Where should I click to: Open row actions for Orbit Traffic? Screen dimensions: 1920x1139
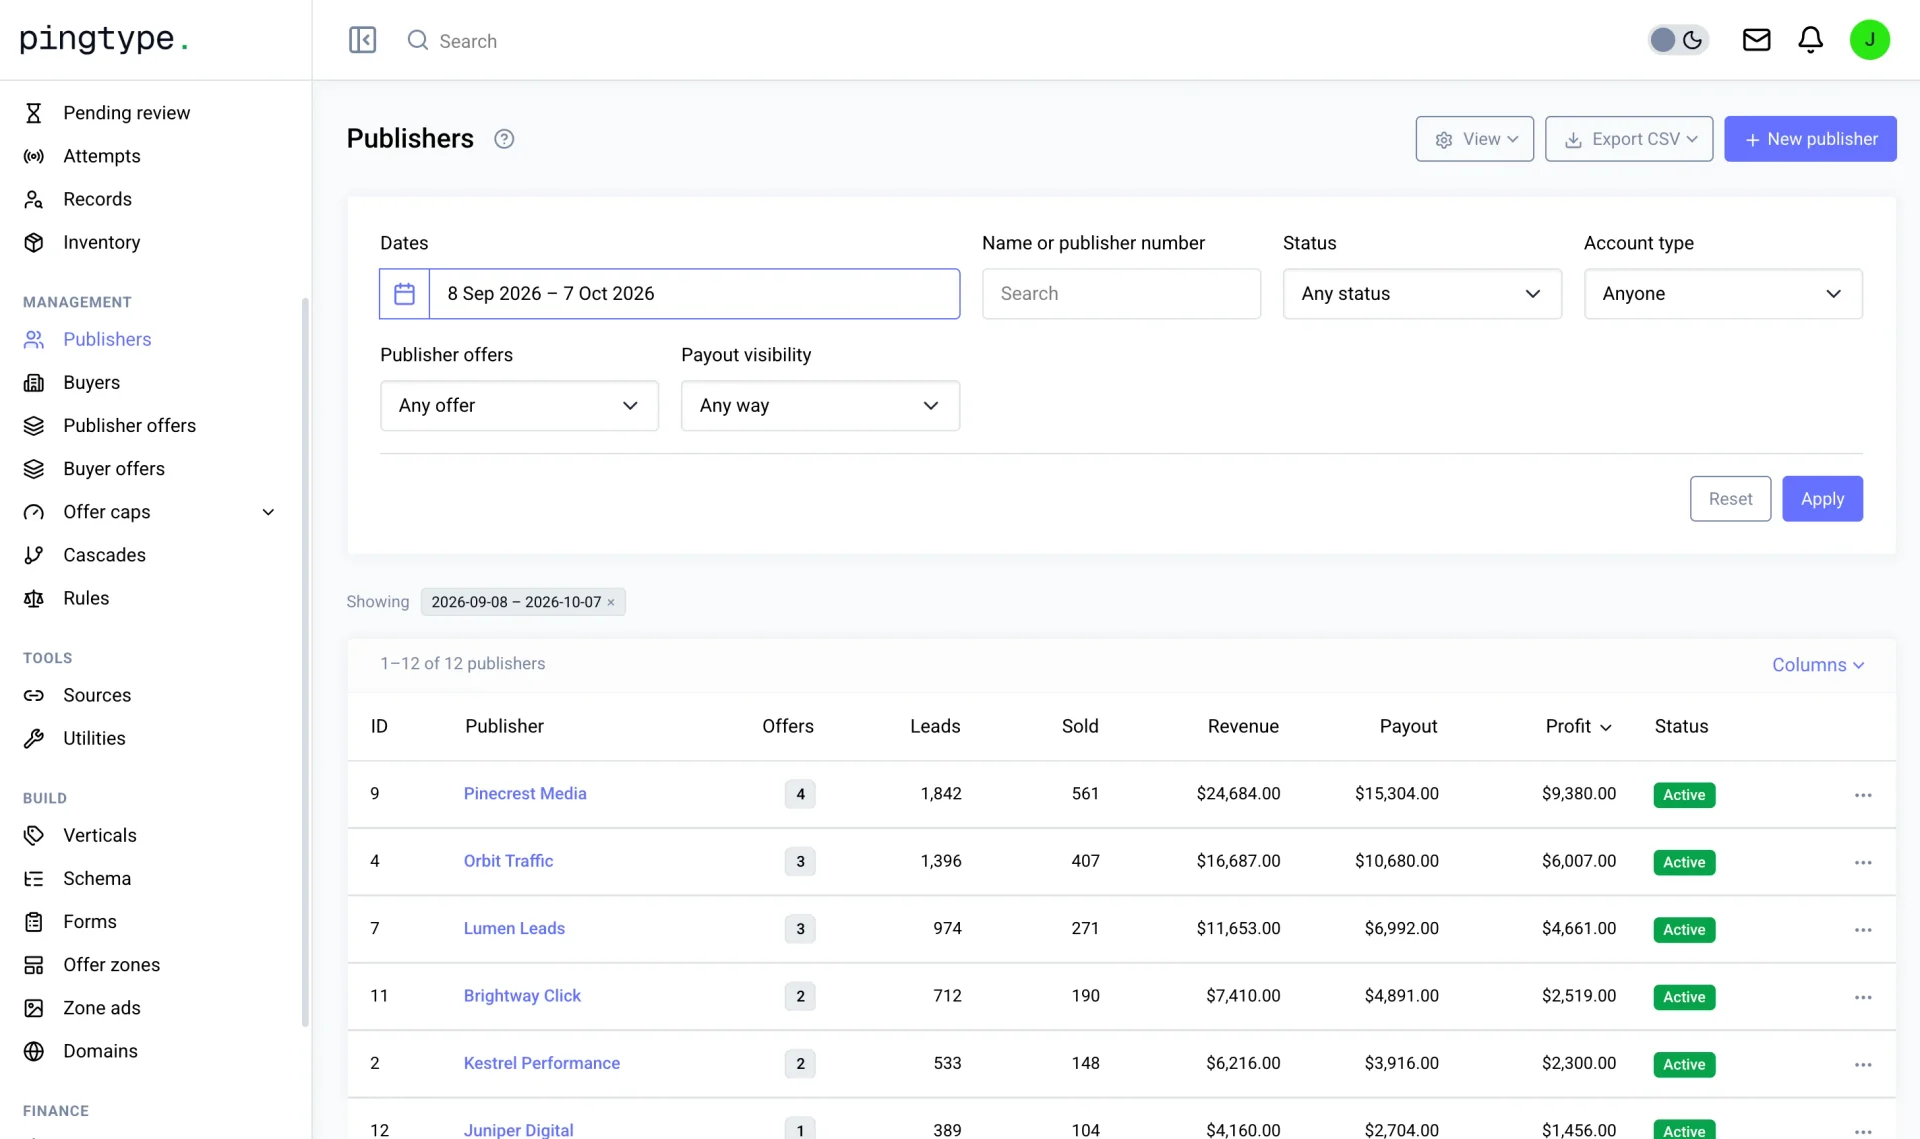pos(1862,862)
